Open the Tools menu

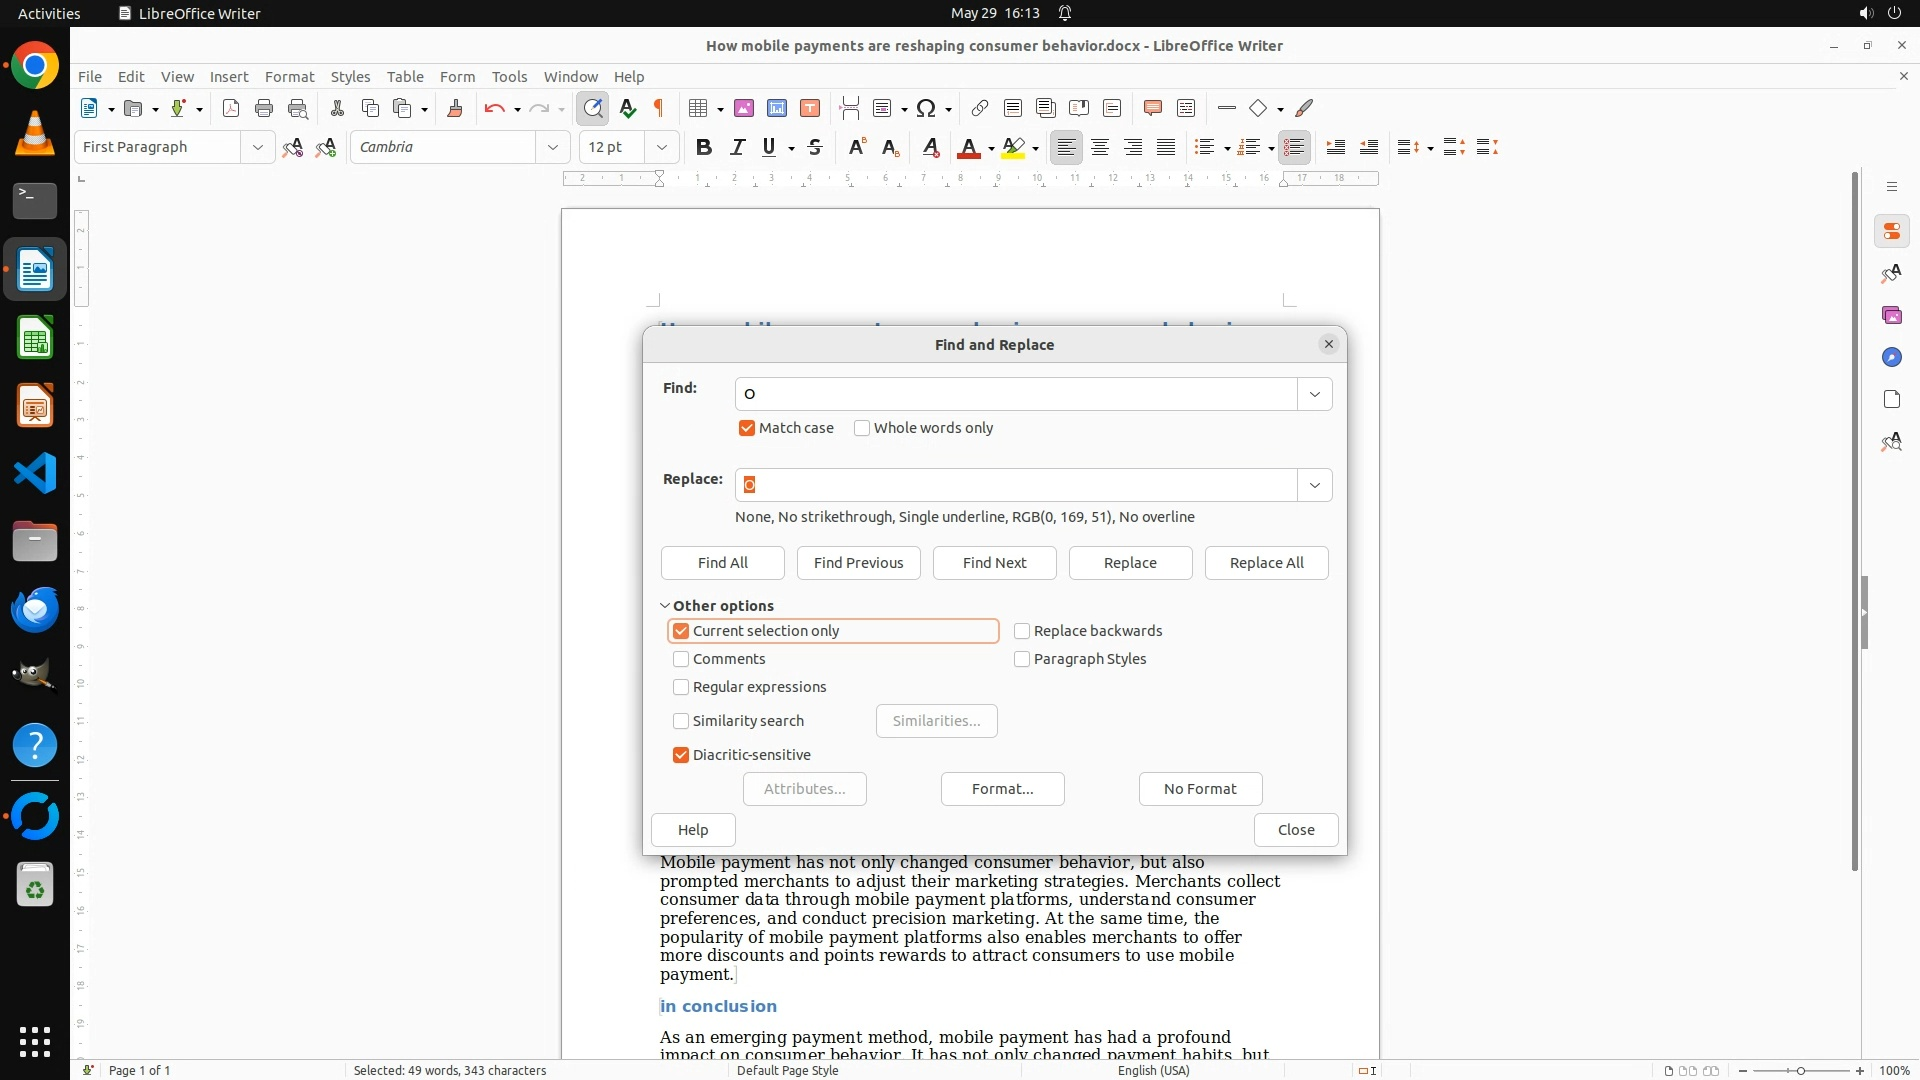(x=509, y=77)
